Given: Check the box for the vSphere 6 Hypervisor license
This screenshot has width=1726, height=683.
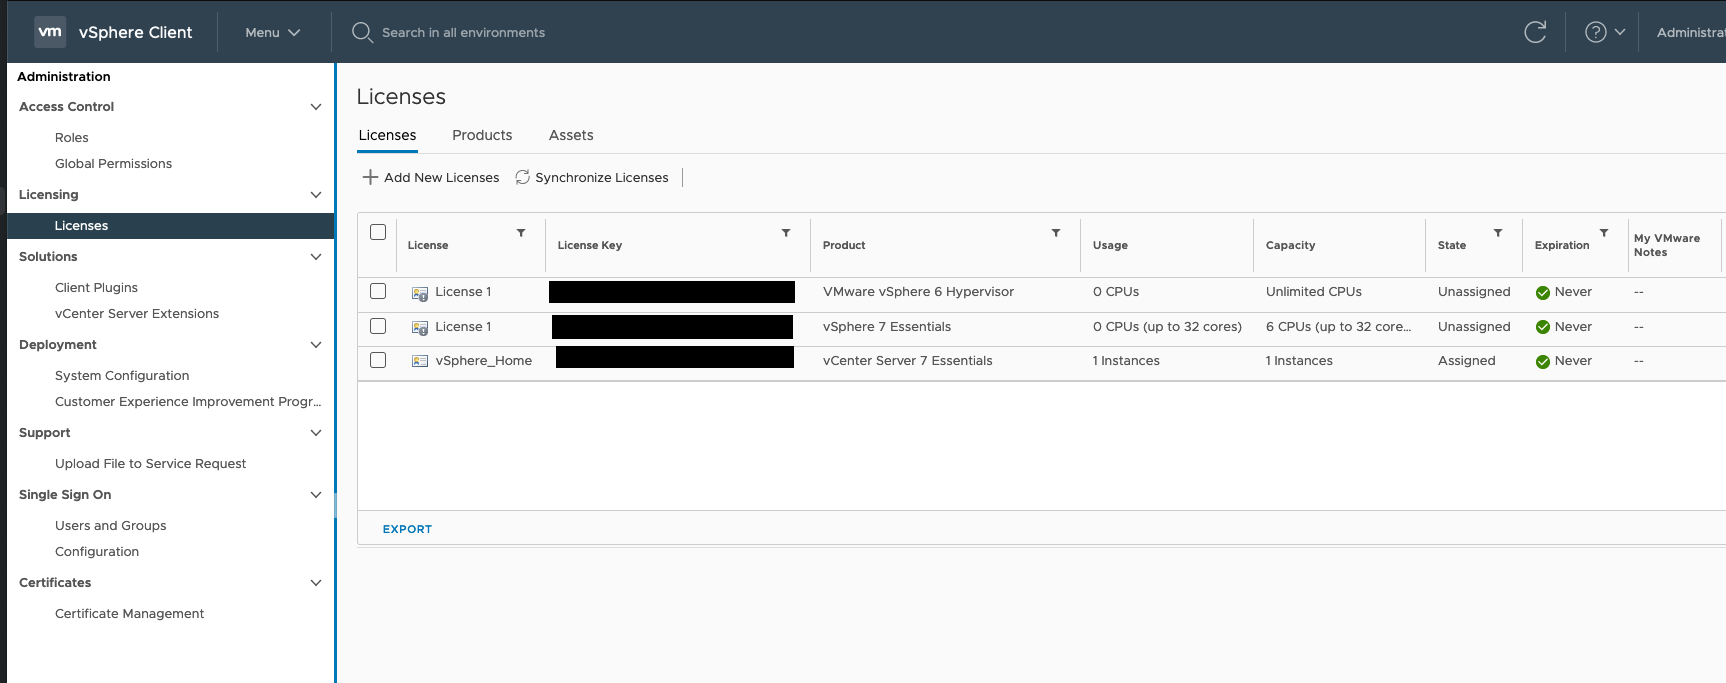Looking at the screenshot, I should [378, 291].
